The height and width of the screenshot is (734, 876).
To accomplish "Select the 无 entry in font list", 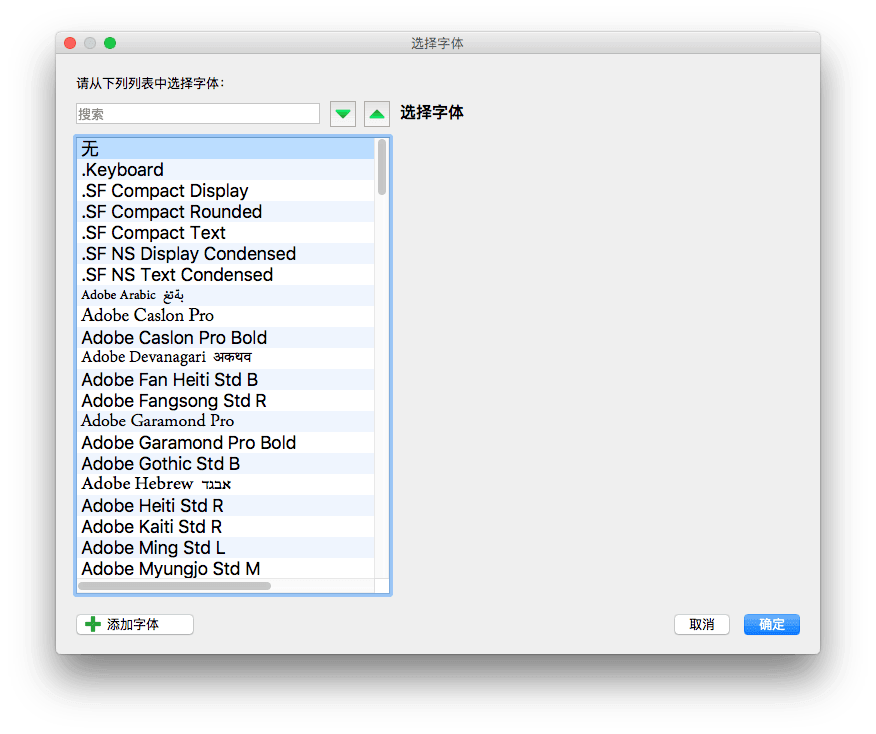I will [x=225, y=149].
